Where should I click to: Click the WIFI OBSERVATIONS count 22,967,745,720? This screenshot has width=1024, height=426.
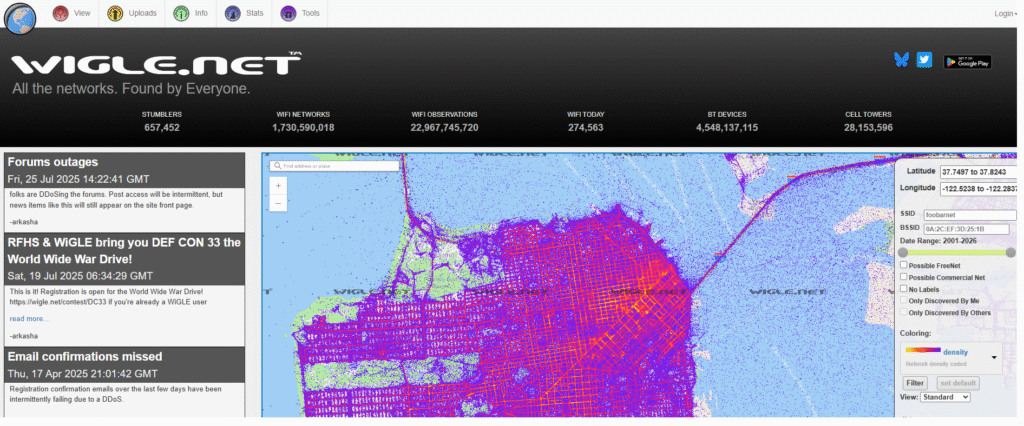[444, 127]
